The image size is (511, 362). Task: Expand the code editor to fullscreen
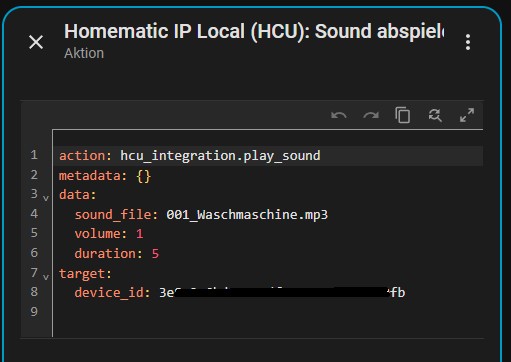467,115
